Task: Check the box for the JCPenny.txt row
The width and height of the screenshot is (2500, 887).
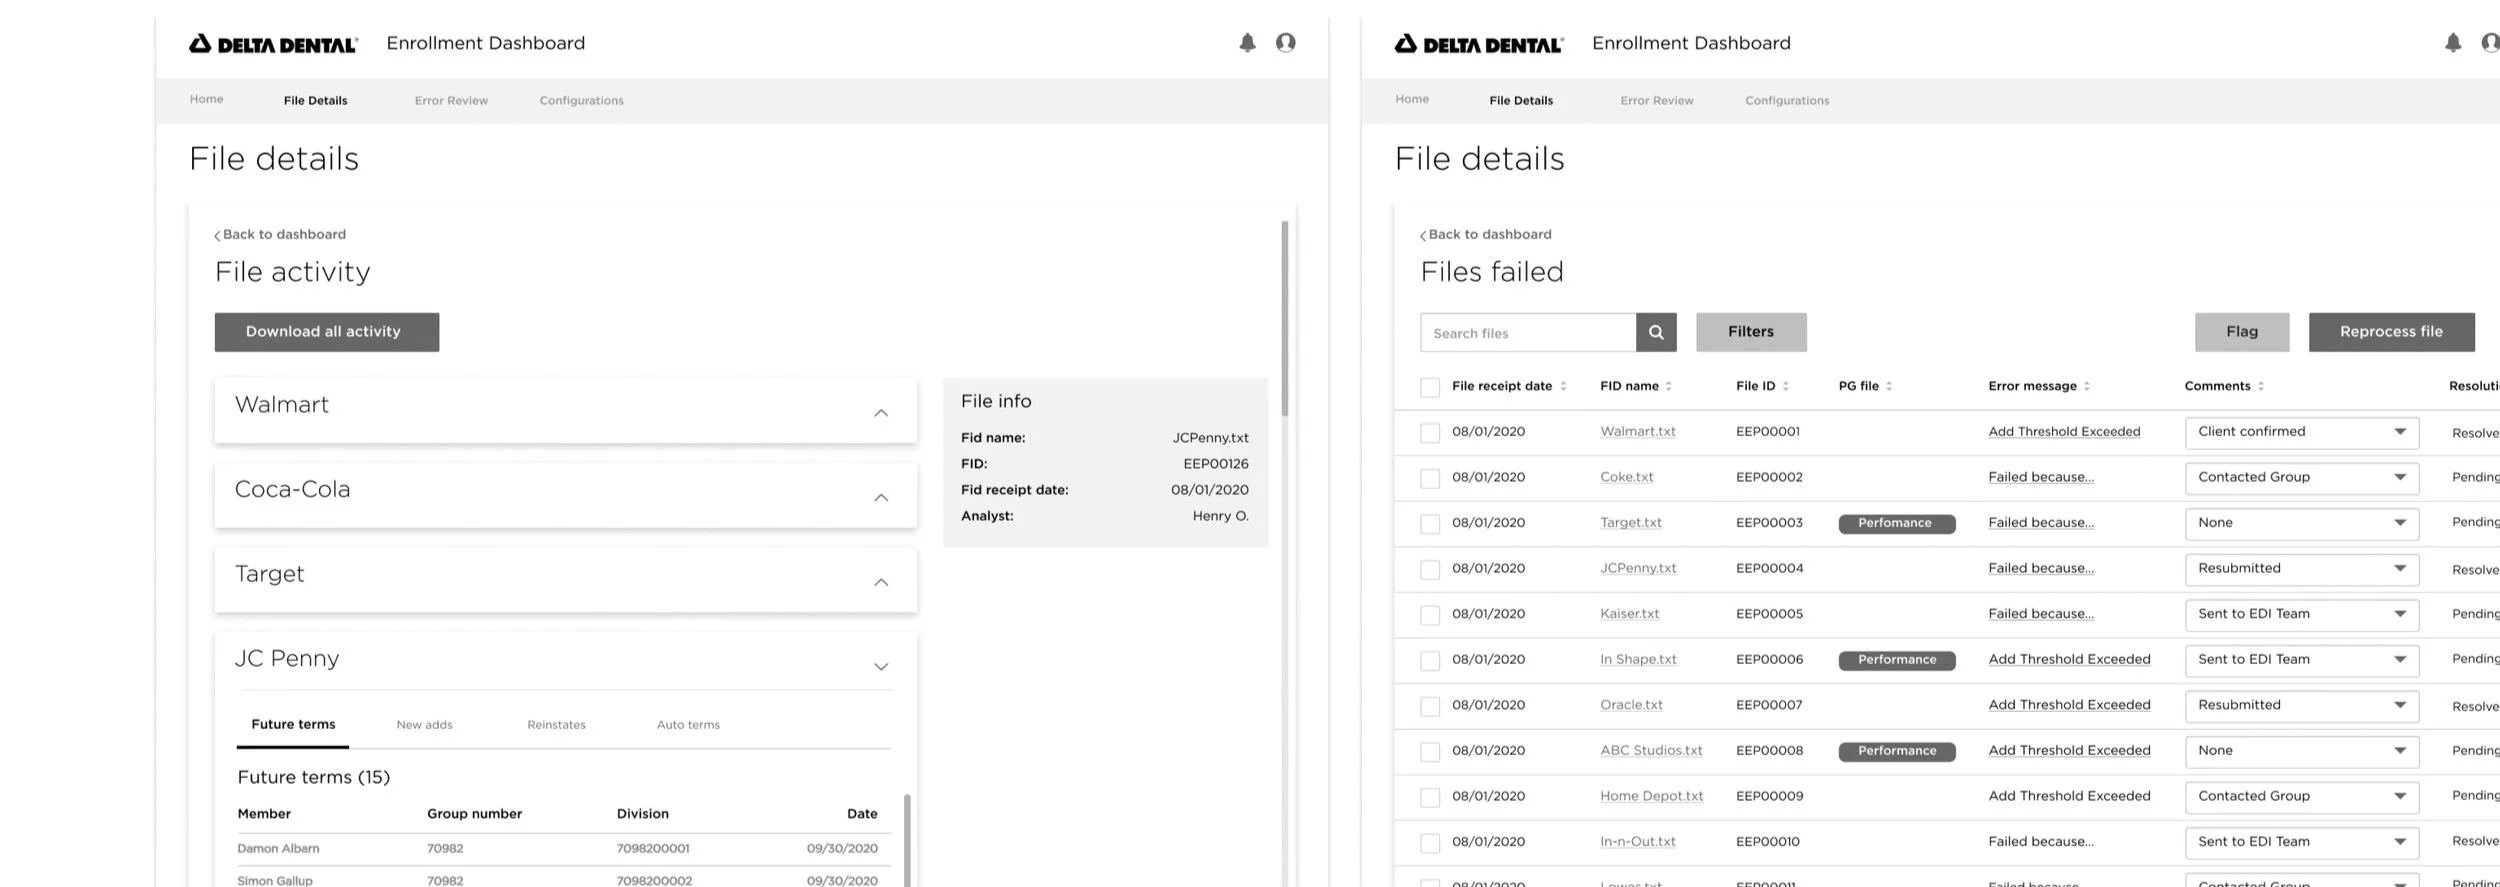Action: pos(1430,570)
